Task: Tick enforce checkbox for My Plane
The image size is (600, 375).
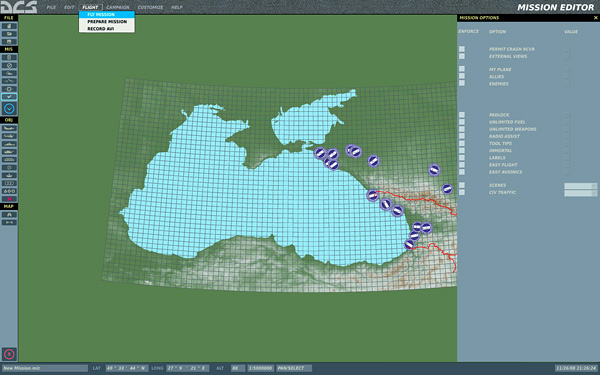Action: [462, 69]
